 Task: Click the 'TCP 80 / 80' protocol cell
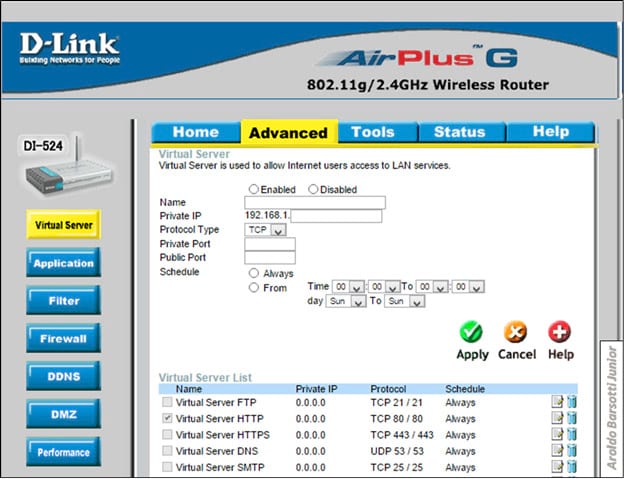tap(396, 419)
